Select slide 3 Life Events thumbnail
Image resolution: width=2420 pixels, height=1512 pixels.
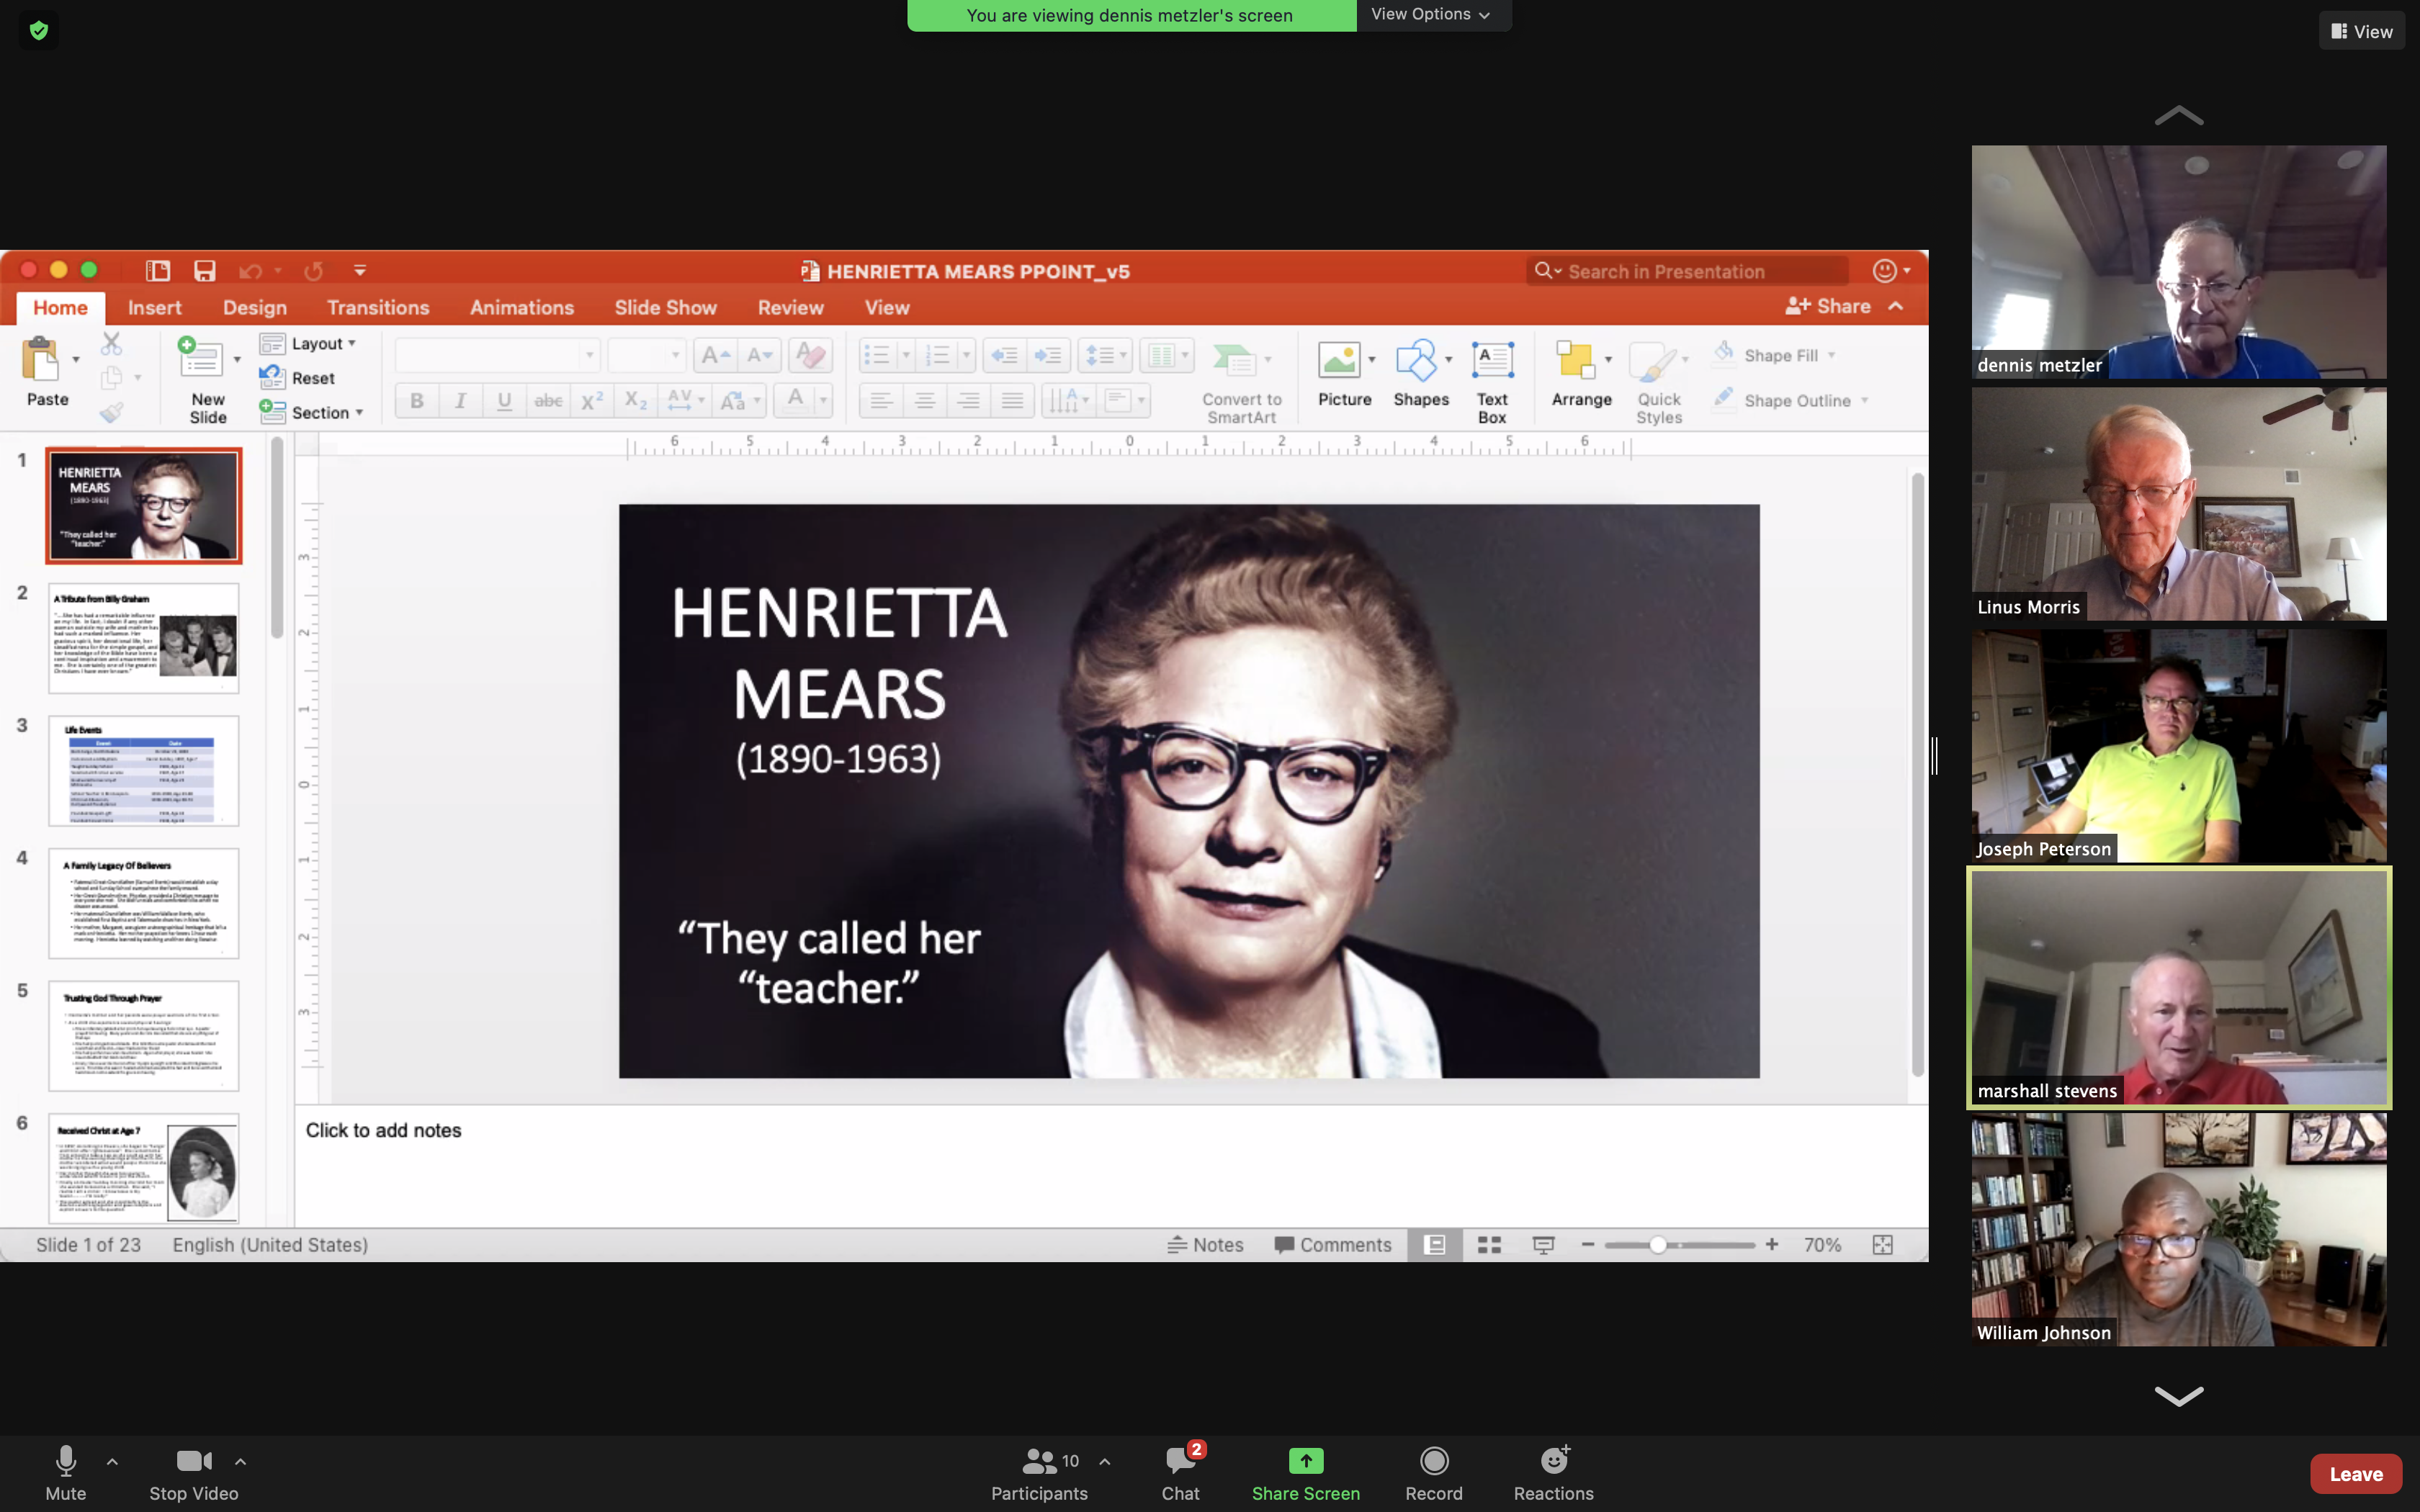tap(144, 771)
